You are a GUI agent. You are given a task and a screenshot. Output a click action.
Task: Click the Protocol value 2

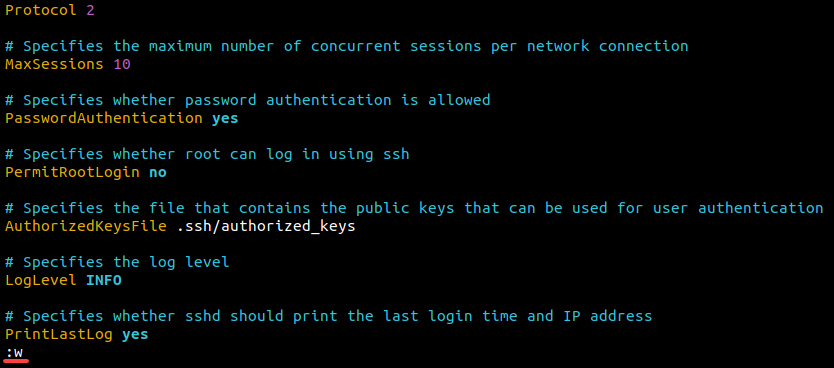[90, 10]
